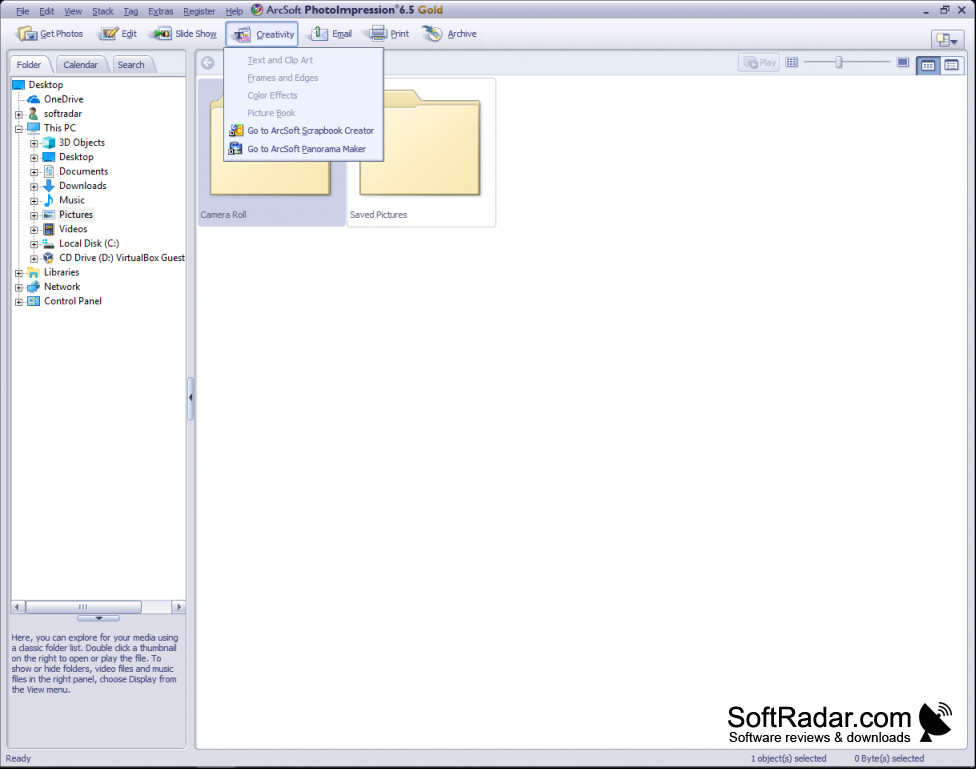Image resolution: width=976 pixels, height=769 pixels.
Task: Select the Saved Pictures folder thumbnail
Action: [x=421, y=153]
